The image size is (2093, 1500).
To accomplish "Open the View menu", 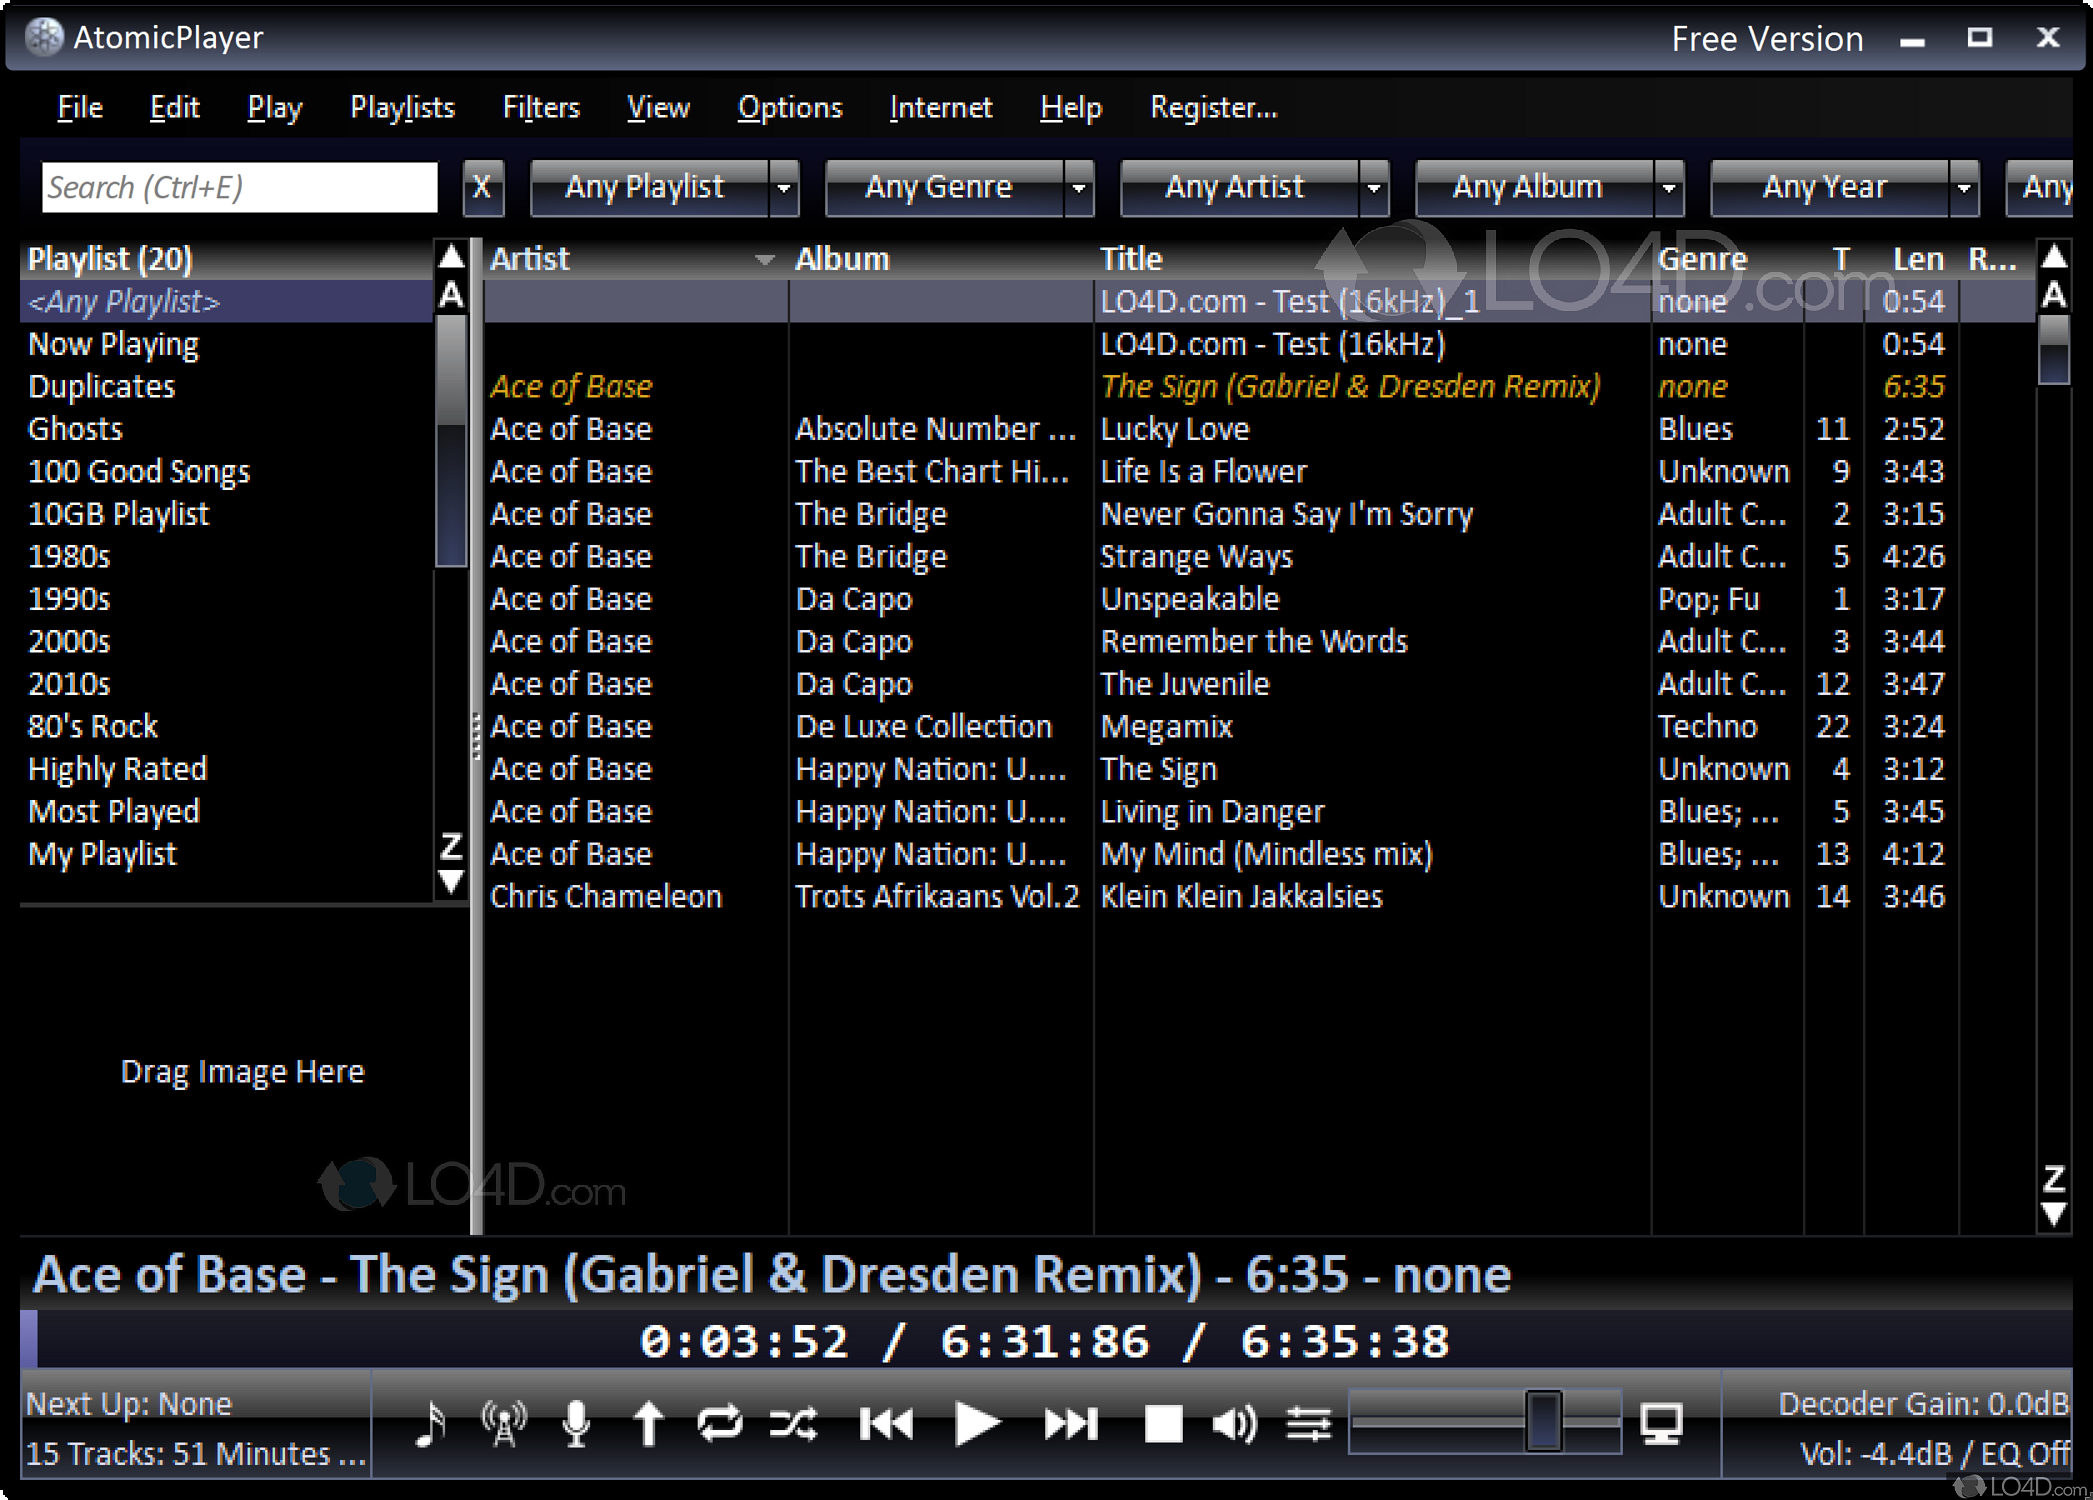I will point(658,107).
